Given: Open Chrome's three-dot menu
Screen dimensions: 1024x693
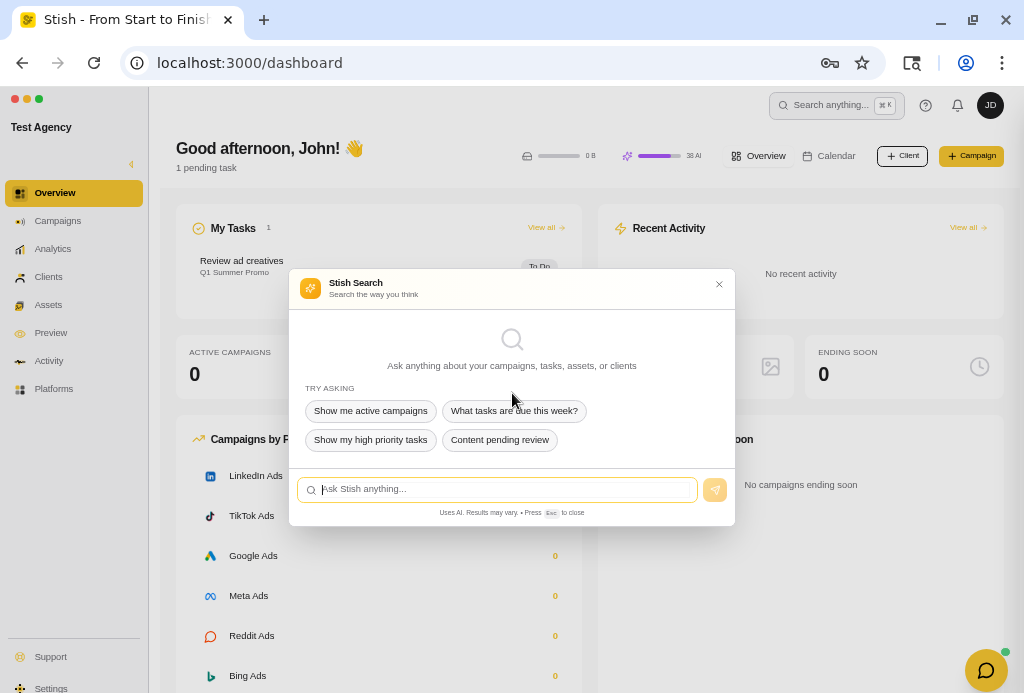Looking at the screenshot, I should point(1001,63).
